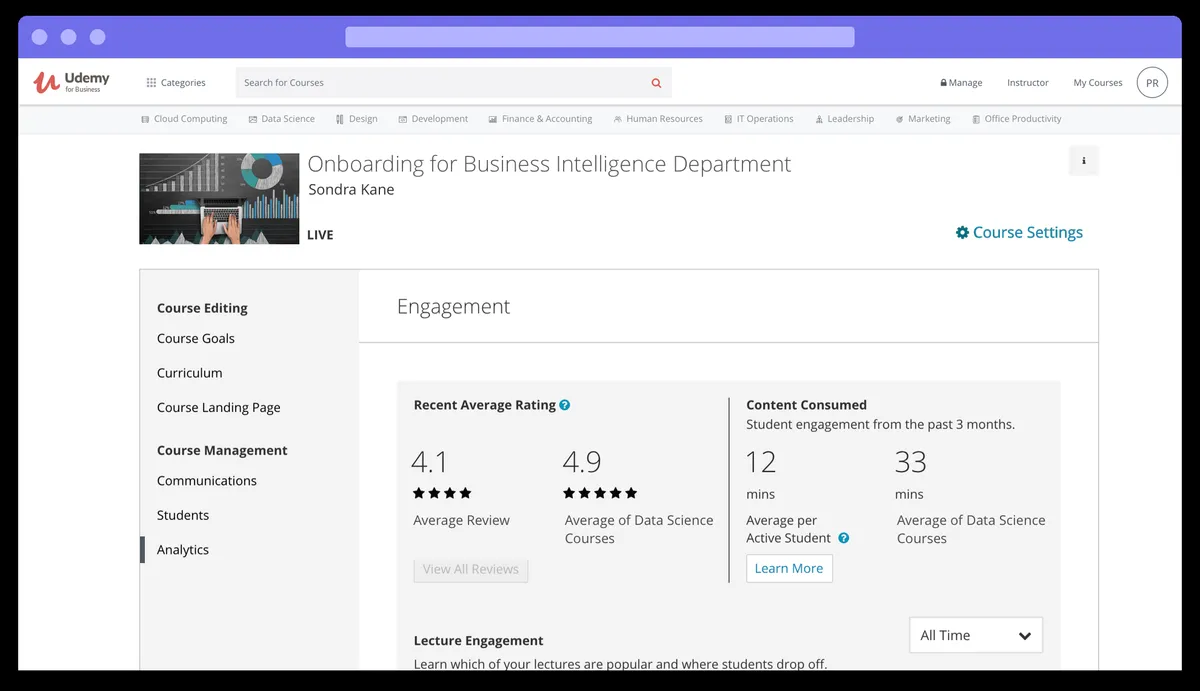Click the help icon next to Recent Average Rating

pos(565,405)
